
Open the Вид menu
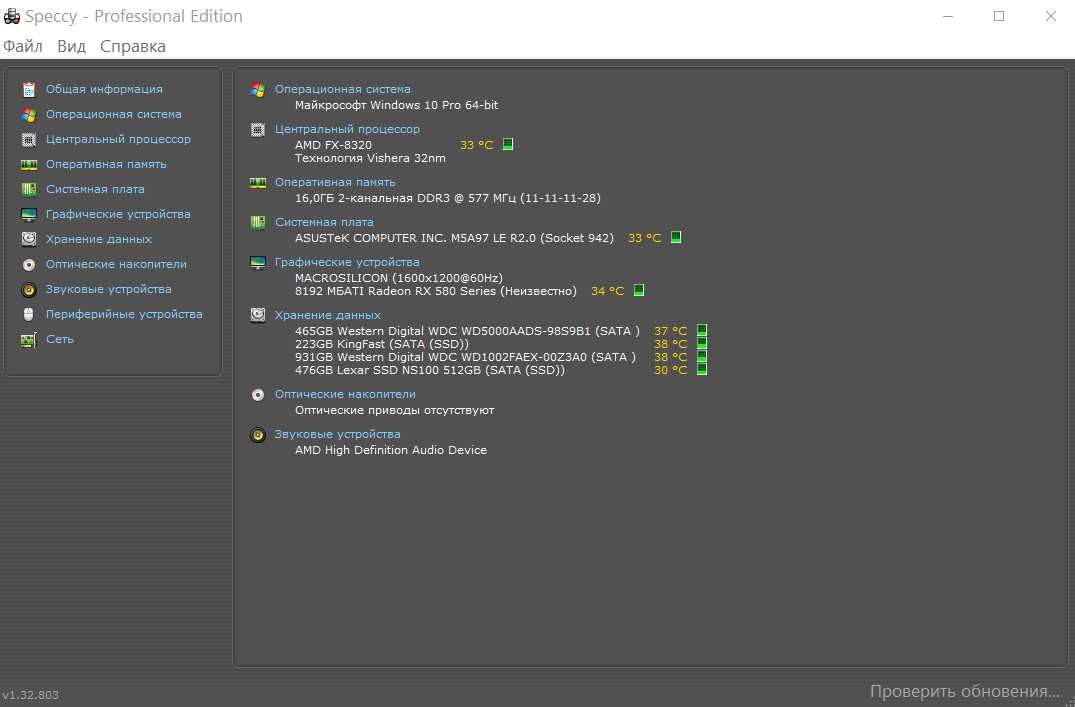(x=71, y=46)
